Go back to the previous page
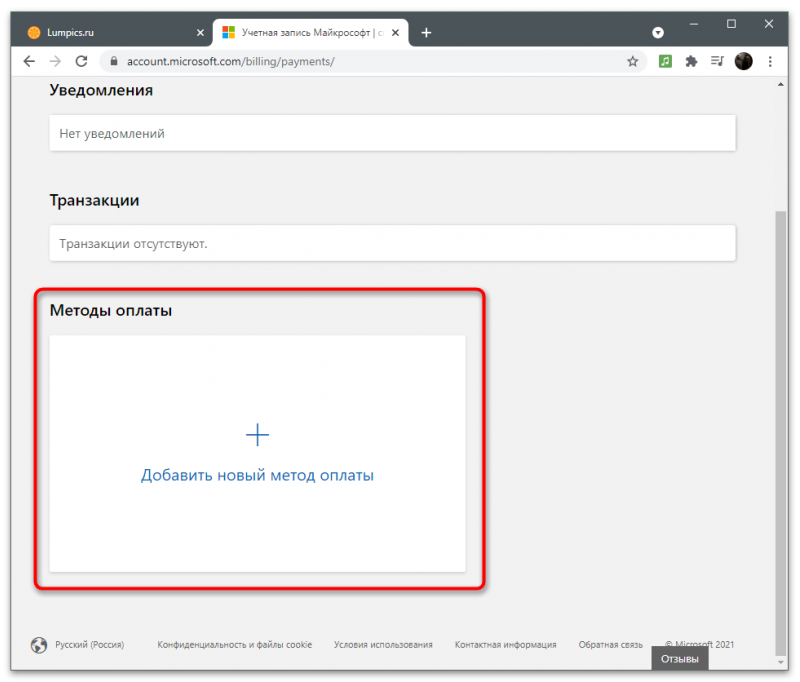The image size is (800, 682). click(x=29, y=62)
